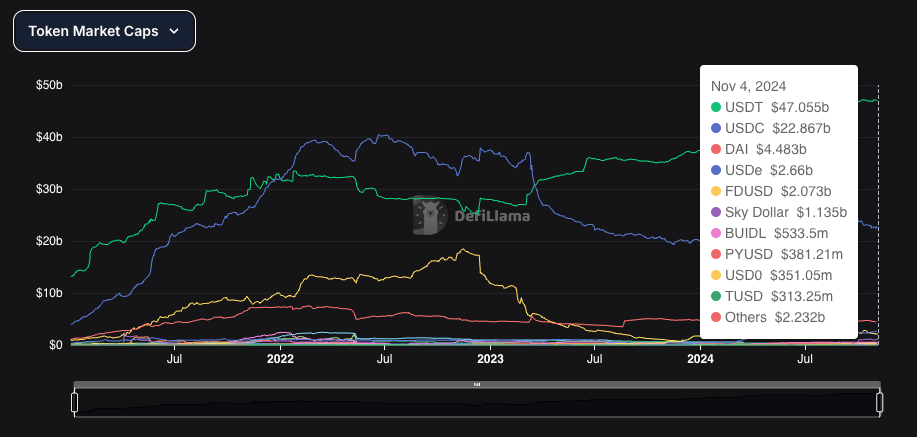Click the blue USDC color dot

click(x=716, y=128)
